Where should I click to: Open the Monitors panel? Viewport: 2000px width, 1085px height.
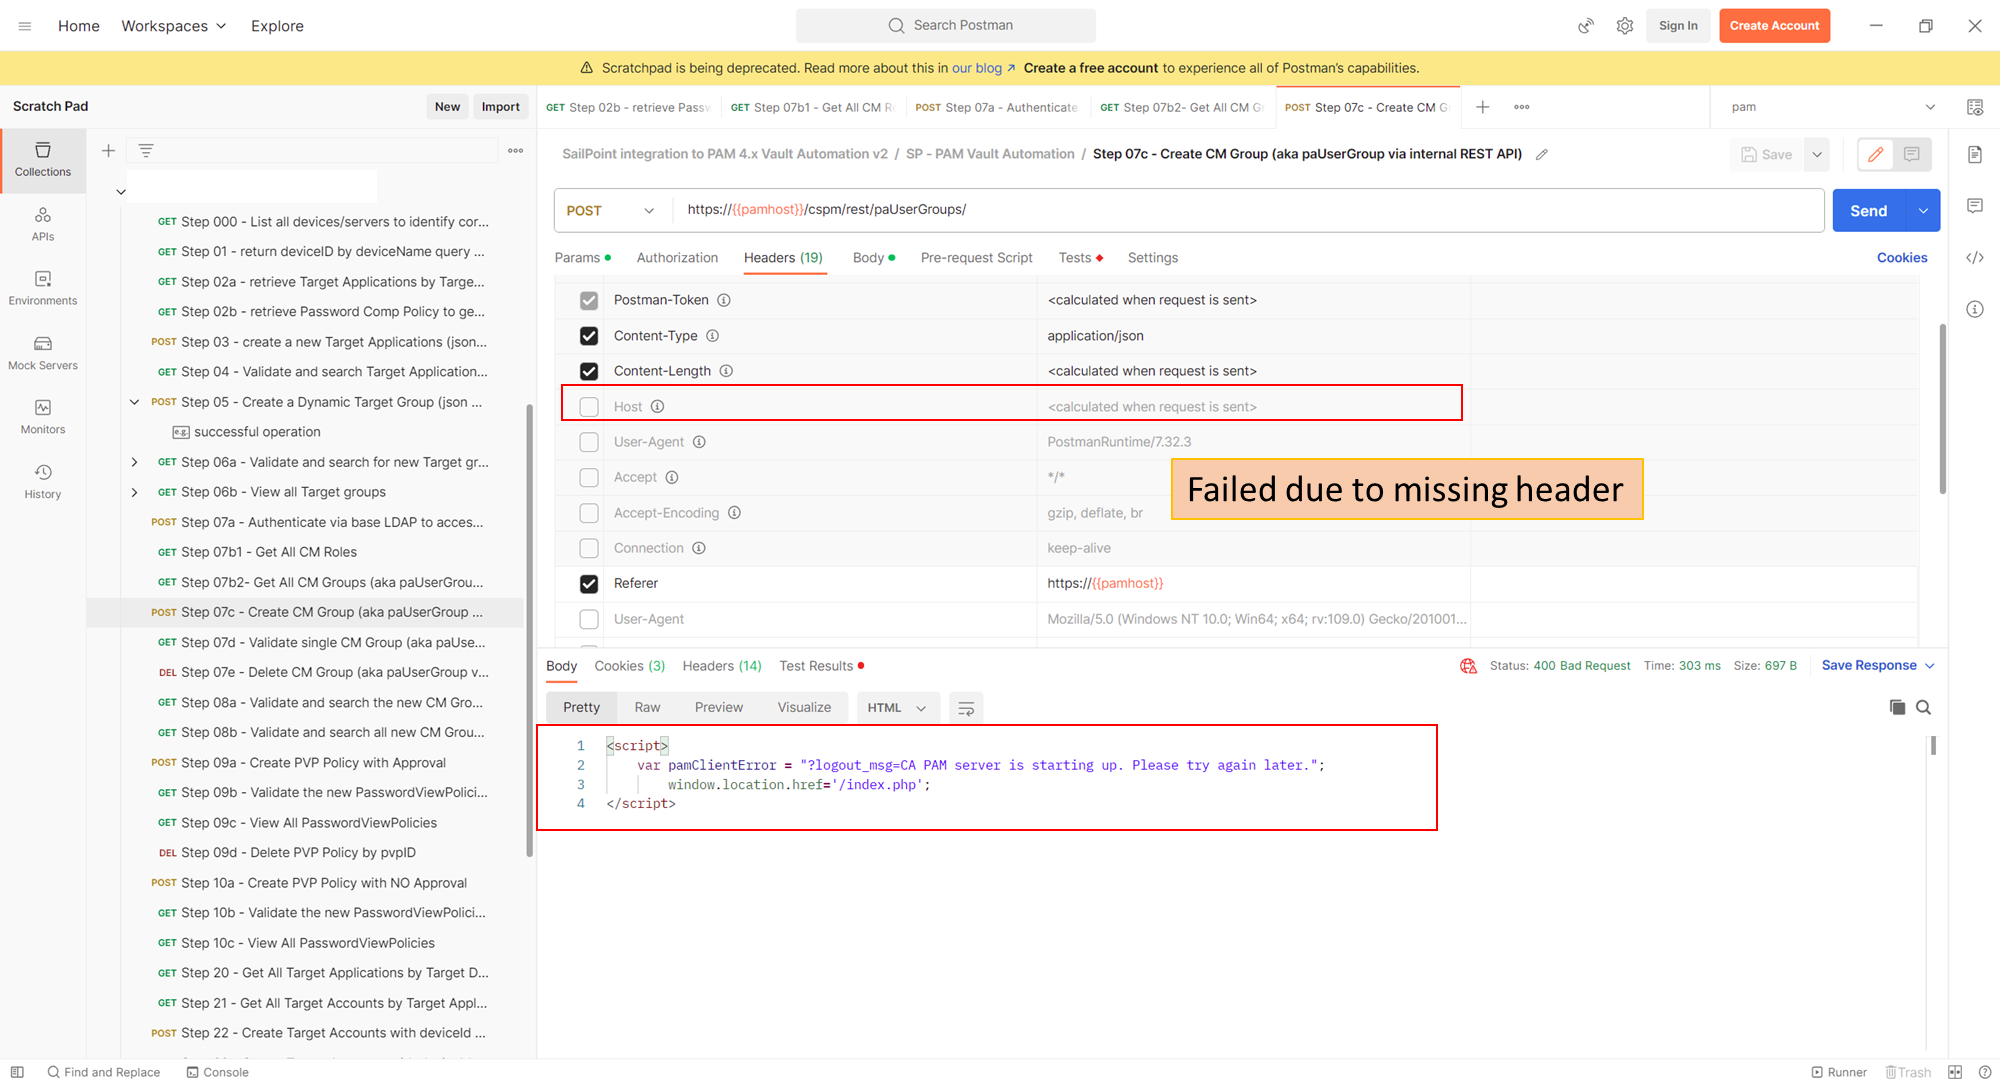click(x=43, y=417)
